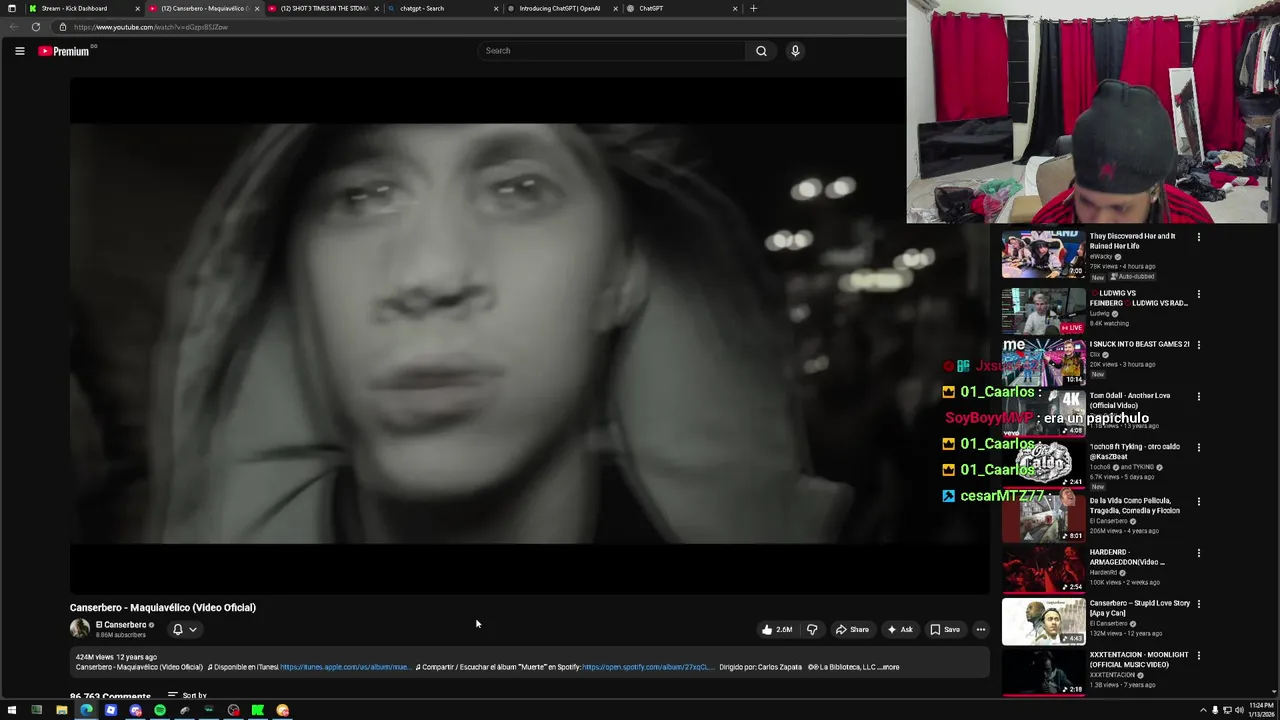Open the green Kick app in taskbar
The image size is (1280, 720).
click(x=258, y=710)
